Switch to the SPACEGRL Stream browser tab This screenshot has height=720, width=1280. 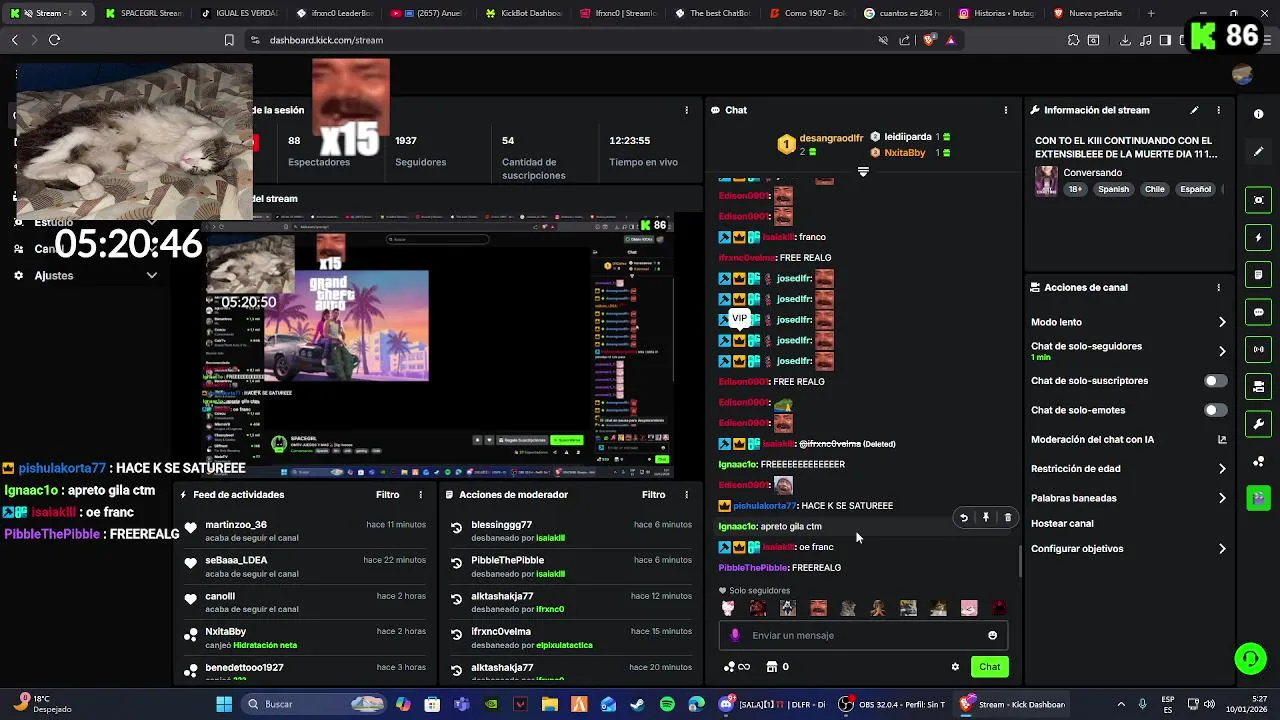coord(143,13)
